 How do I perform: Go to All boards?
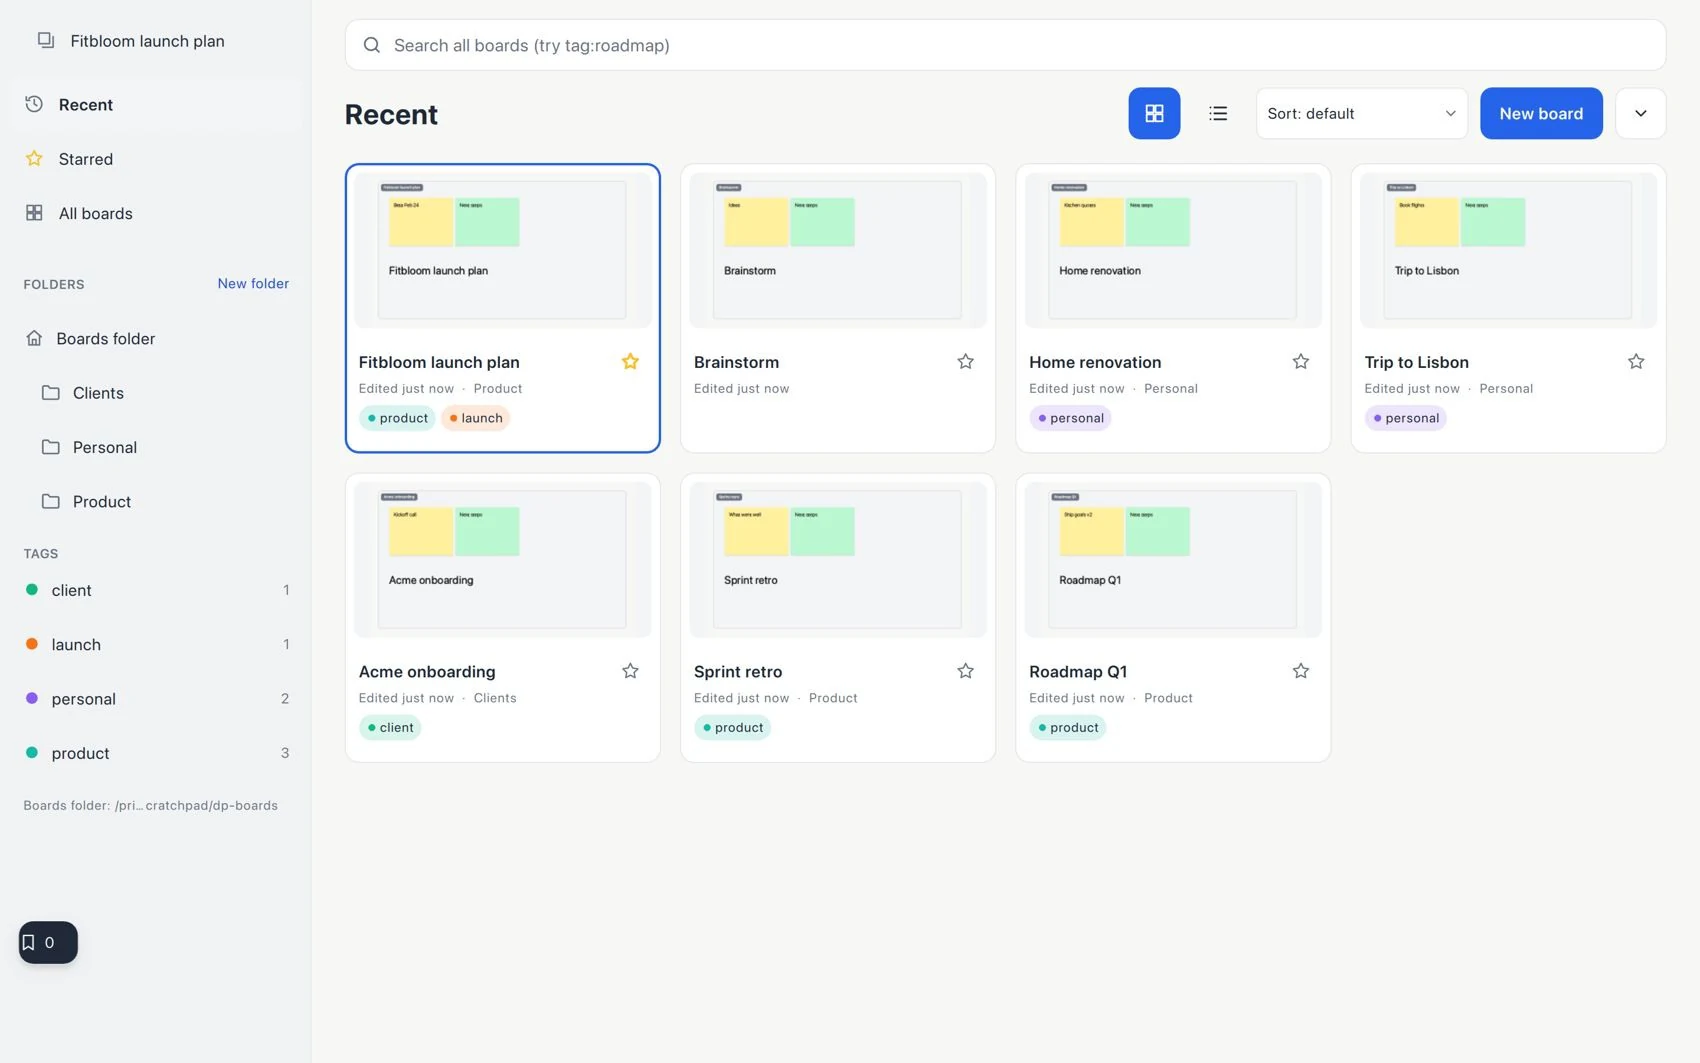pos(156,213)
